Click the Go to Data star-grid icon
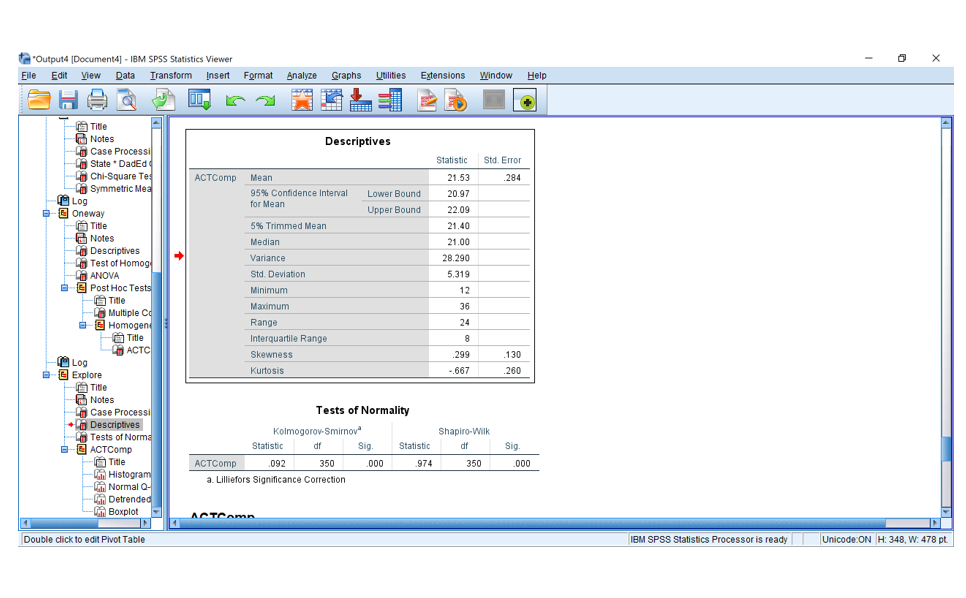 tap(302, 100)
